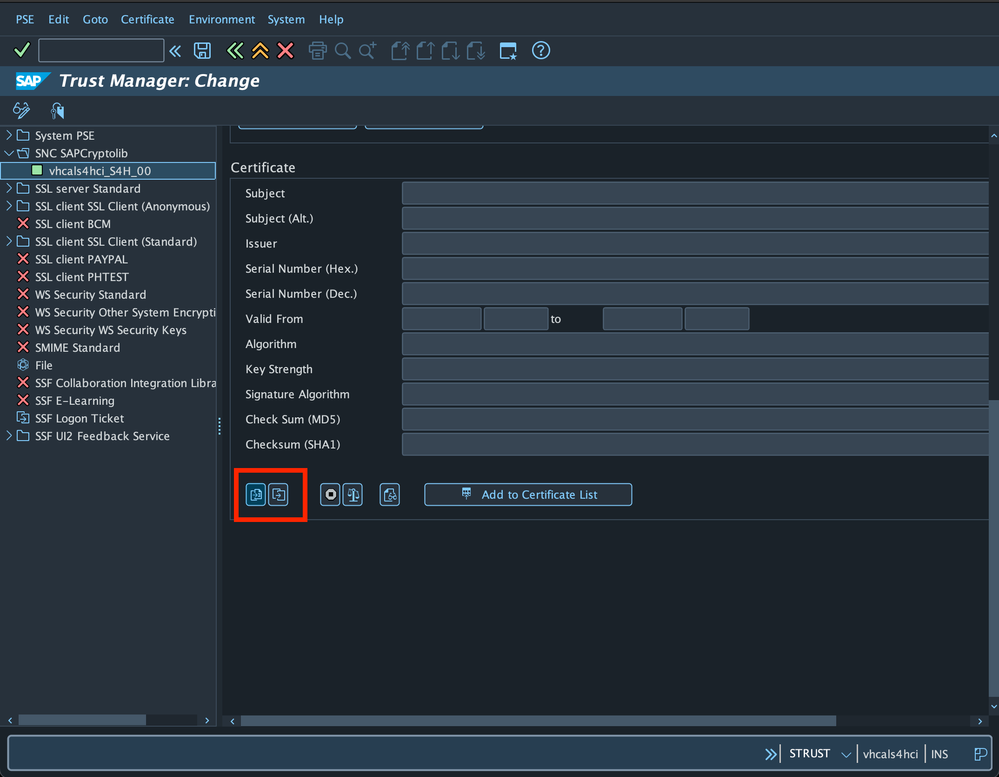Select SSL client BCM entry
The width and height of the screenshot is (999, 777).
coord(73,224)
